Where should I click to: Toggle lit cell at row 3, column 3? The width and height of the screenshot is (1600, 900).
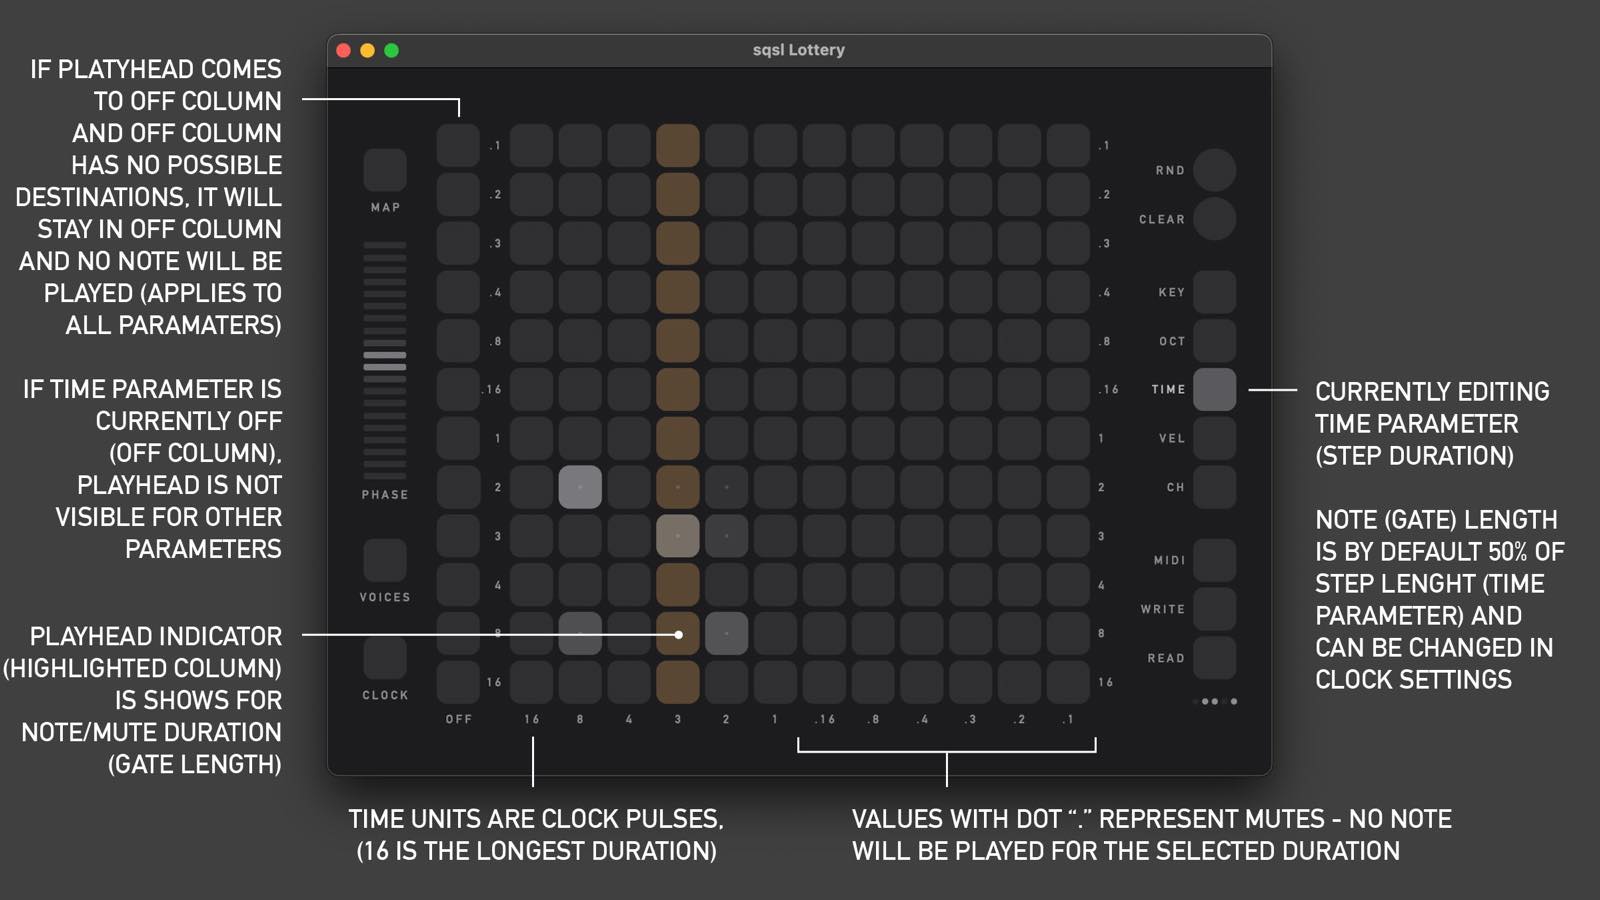click(678, 536)
